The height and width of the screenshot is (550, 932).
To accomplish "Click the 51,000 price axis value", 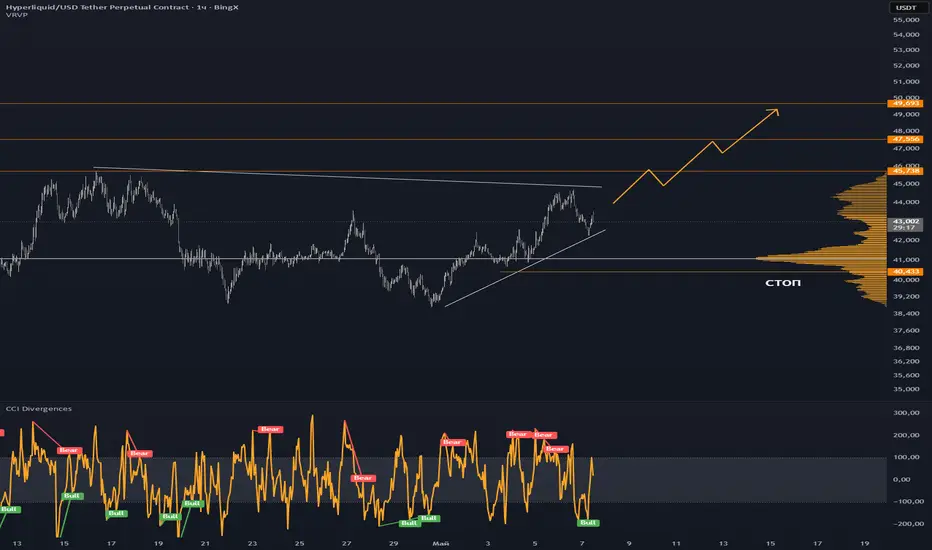I will coord(906,81).
